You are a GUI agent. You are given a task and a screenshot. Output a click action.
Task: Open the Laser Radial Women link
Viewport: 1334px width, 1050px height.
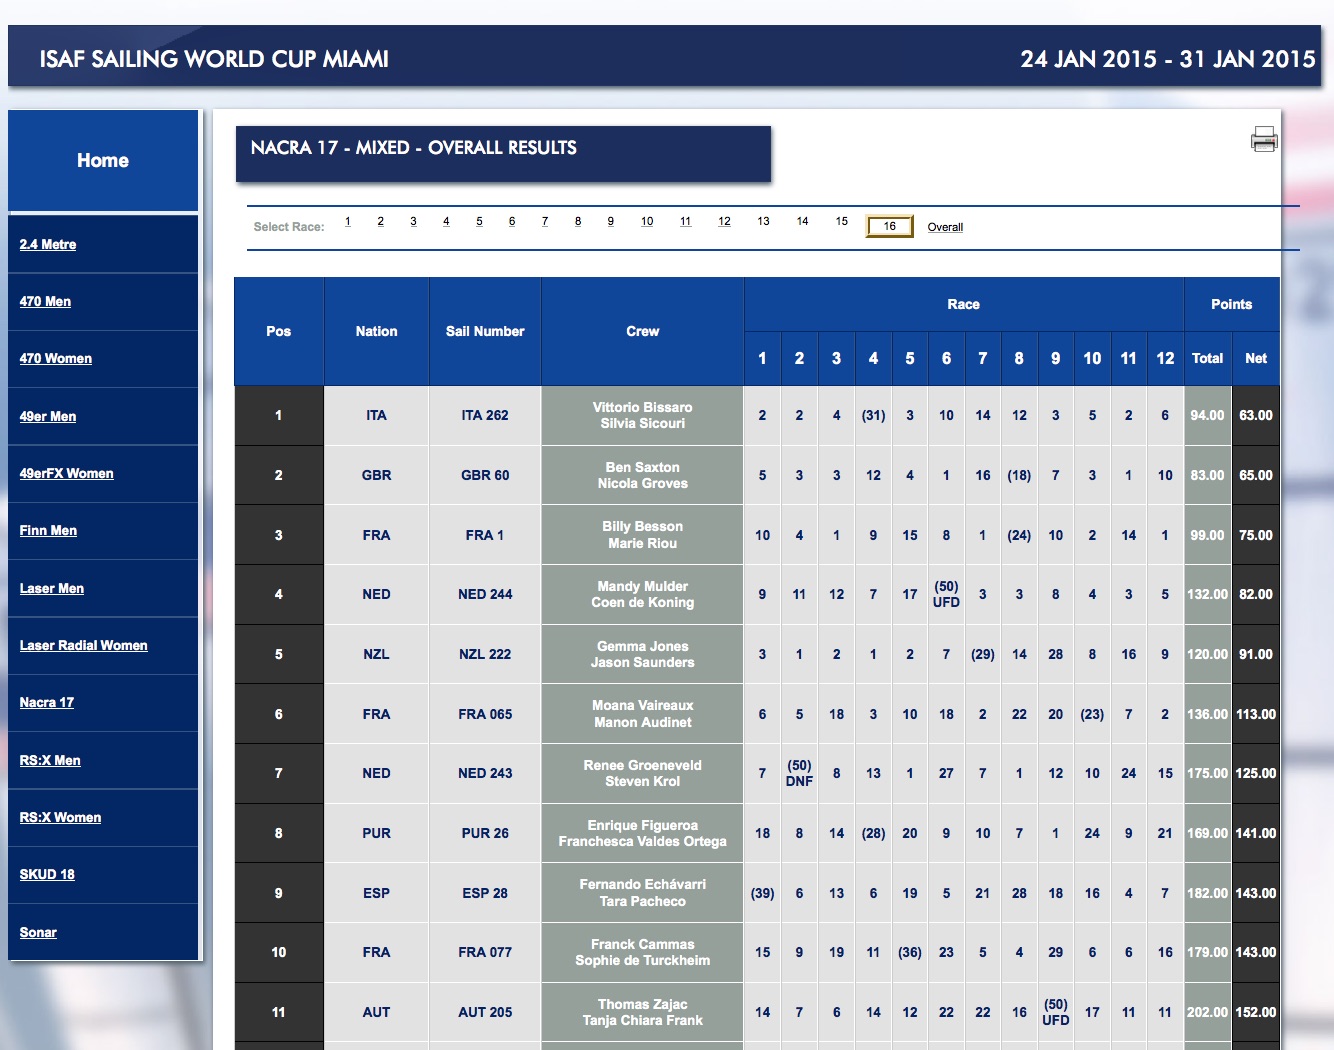(84, 645)
